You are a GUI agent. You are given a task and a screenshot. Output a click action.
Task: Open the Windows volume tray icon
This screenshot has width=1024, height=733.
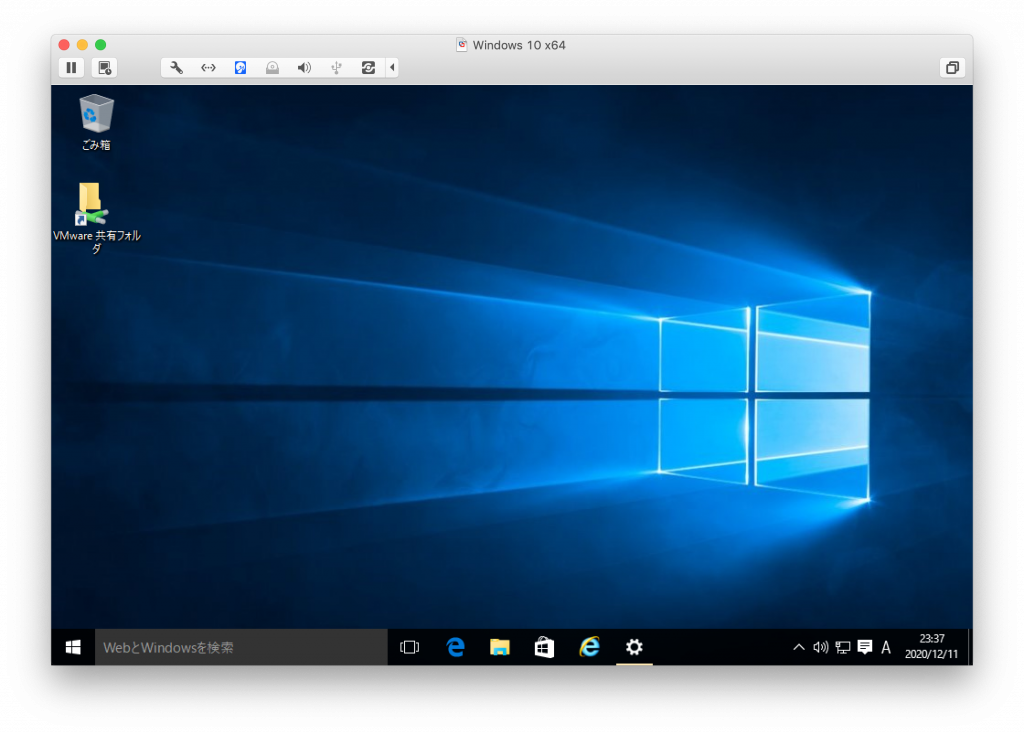pos(820,647)
